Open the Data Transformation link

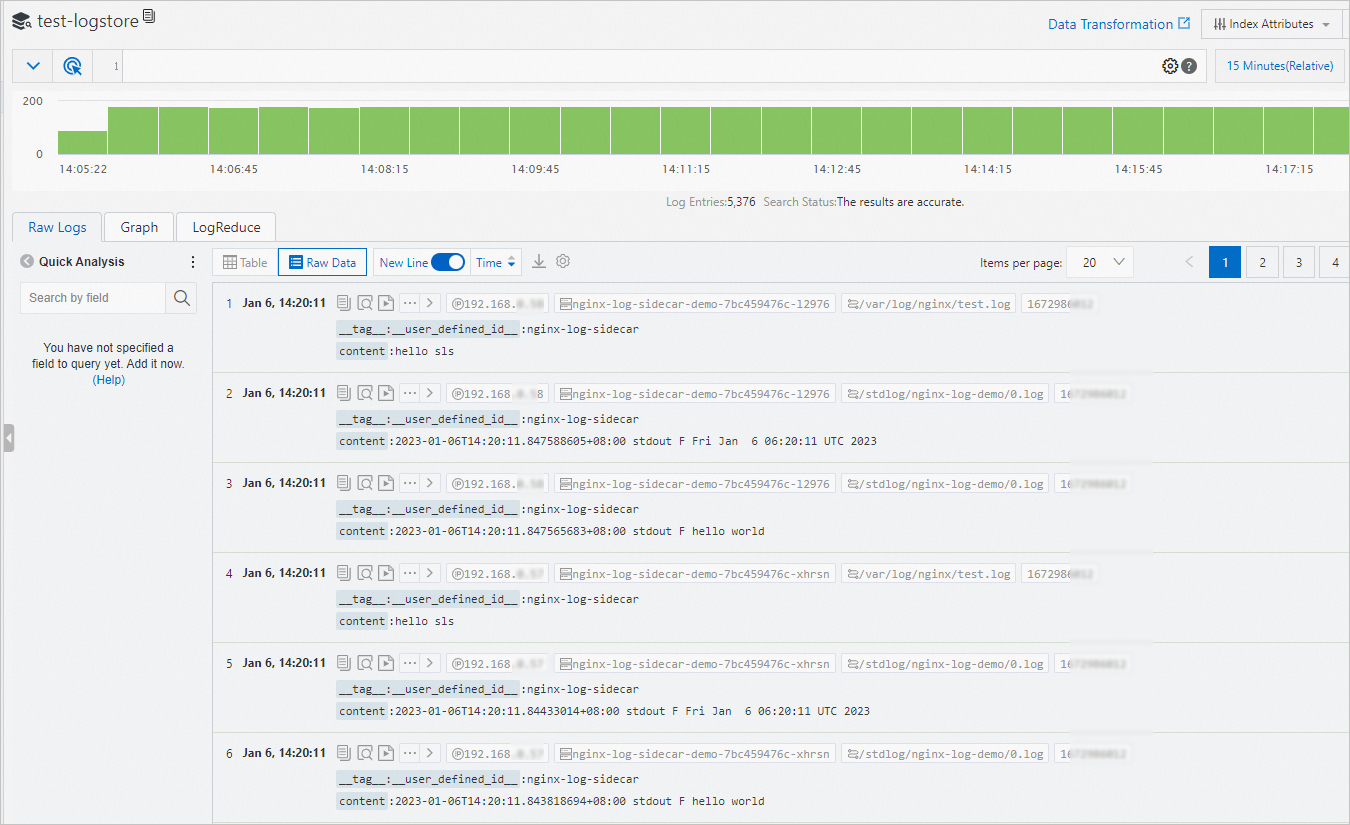(1119, 24)
